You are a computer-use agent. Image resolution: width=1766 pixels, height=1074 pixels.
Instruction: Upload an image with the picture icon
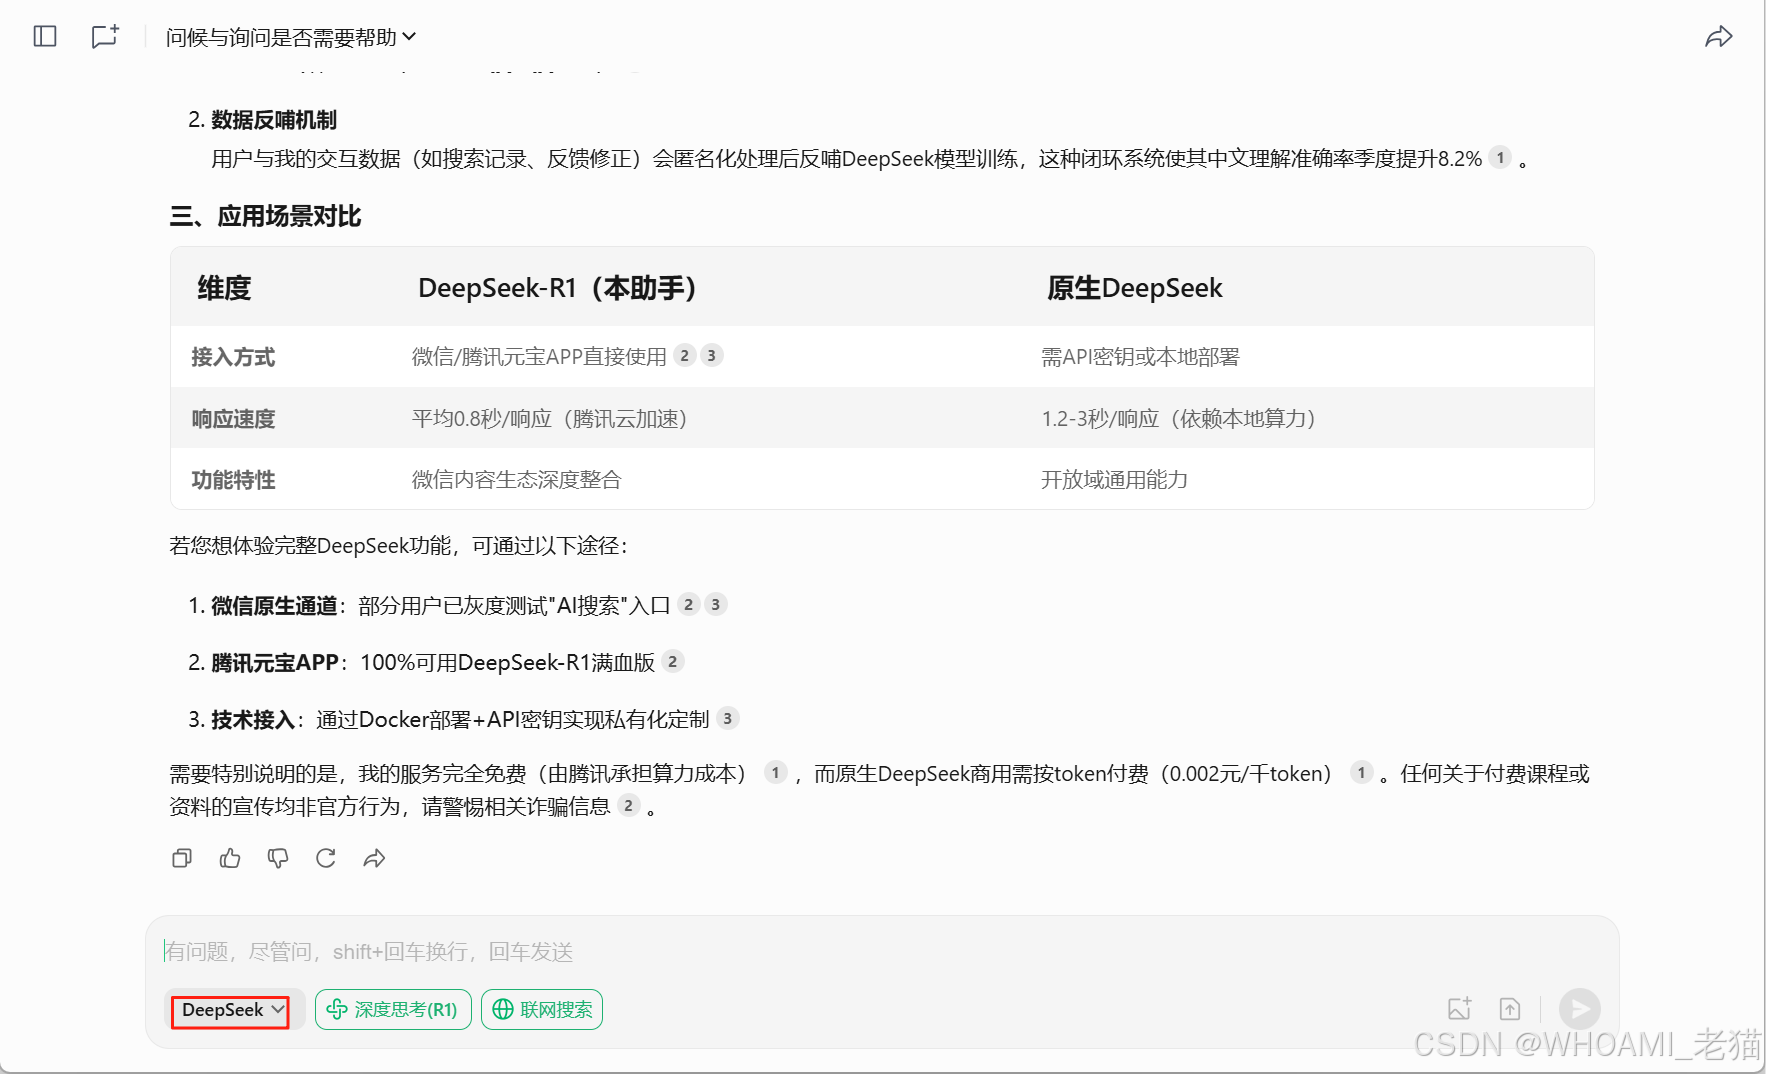[x=1460, y=1009]
